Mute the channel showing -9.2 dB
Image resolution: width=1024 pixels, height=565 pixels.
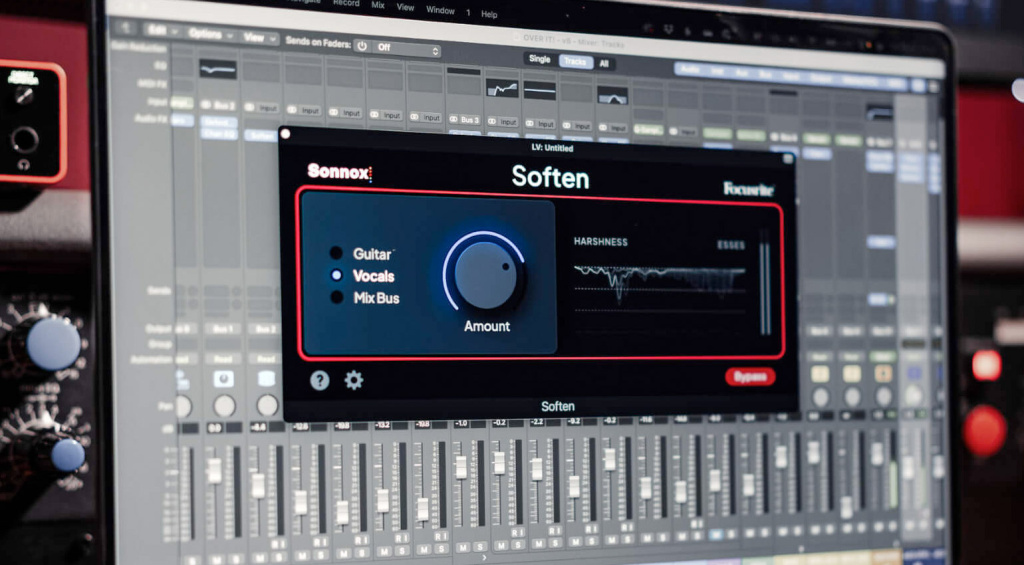click(576, 542)
